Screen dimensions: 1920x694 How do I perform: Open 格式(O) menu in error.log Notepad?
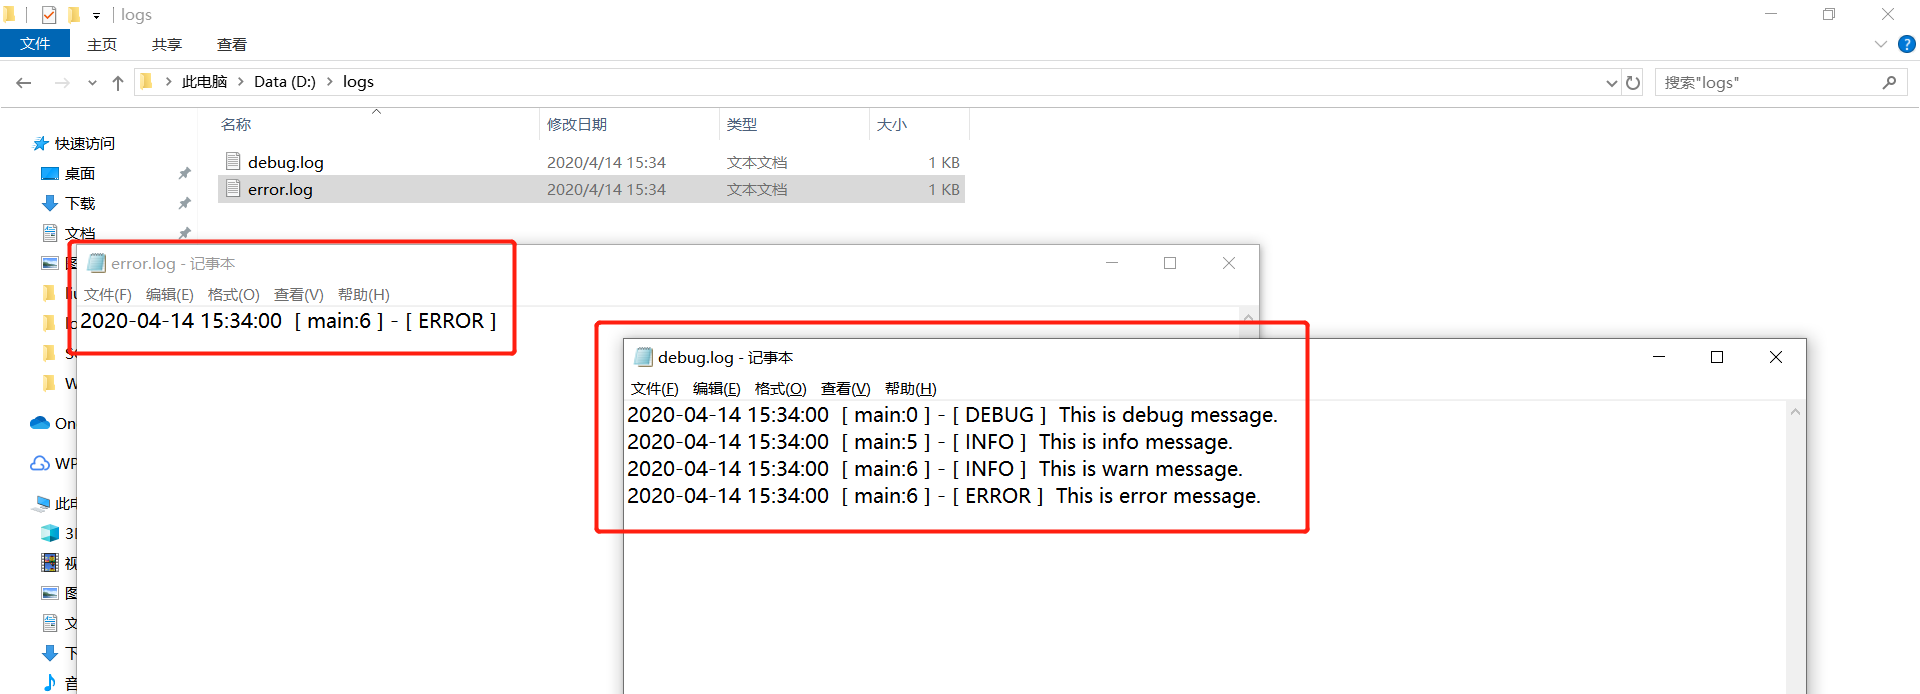point(234,295)
